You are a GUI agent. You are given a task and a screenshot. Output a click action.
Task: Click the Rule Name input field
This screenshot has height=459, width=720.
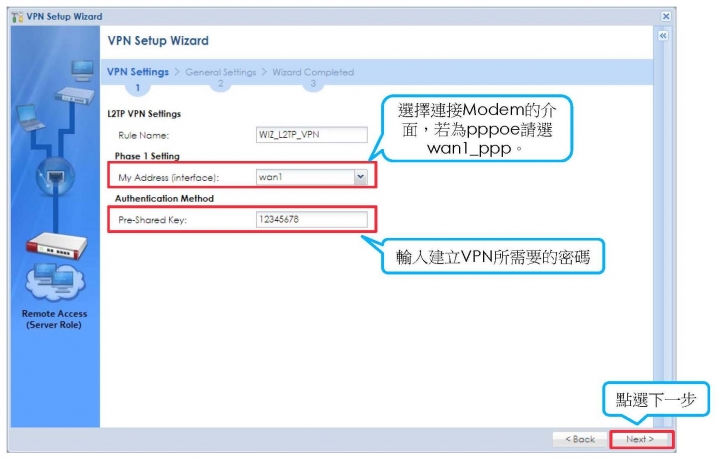[312, 135]
